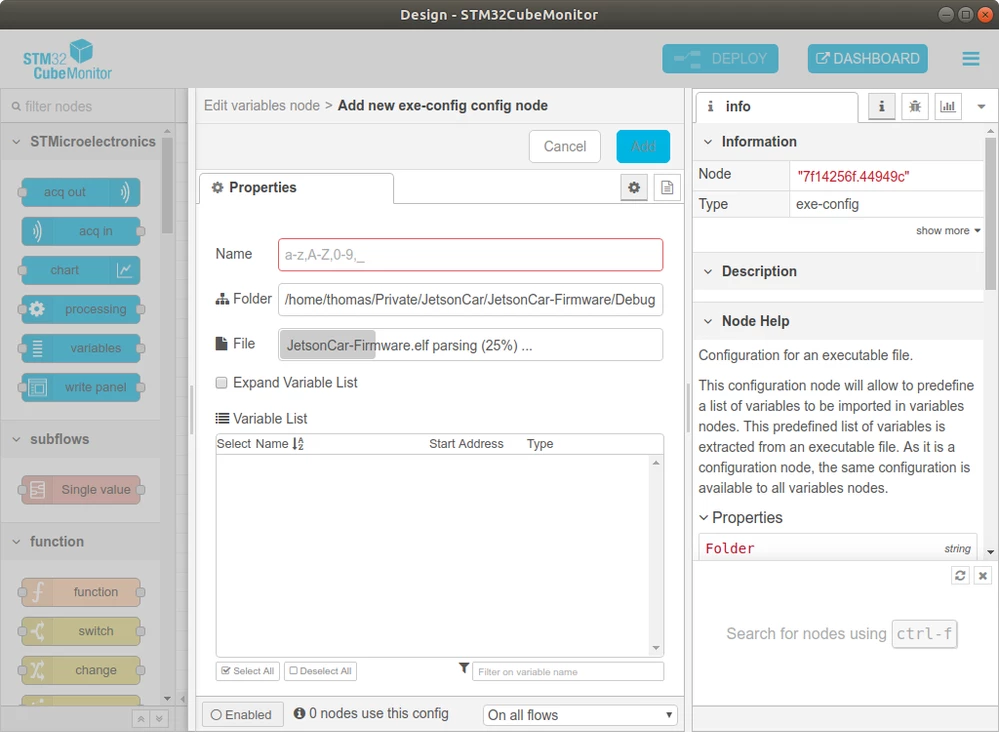The image size is (999, 732).
Task: Open the node description document icon
Action: [x=667, y=187]
